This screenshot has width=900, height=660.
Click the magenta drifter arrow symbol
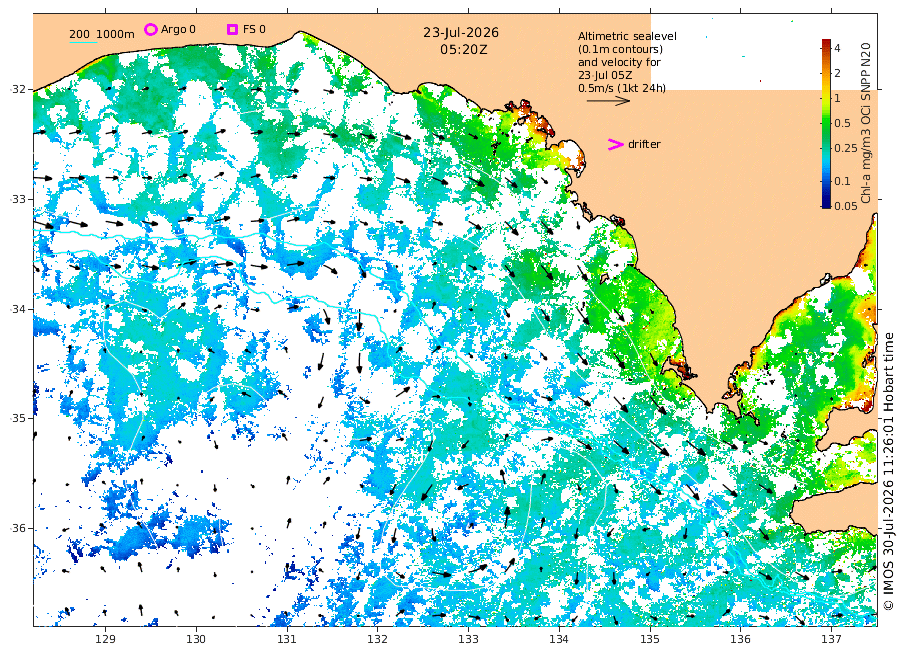click(x=615, y=145)
